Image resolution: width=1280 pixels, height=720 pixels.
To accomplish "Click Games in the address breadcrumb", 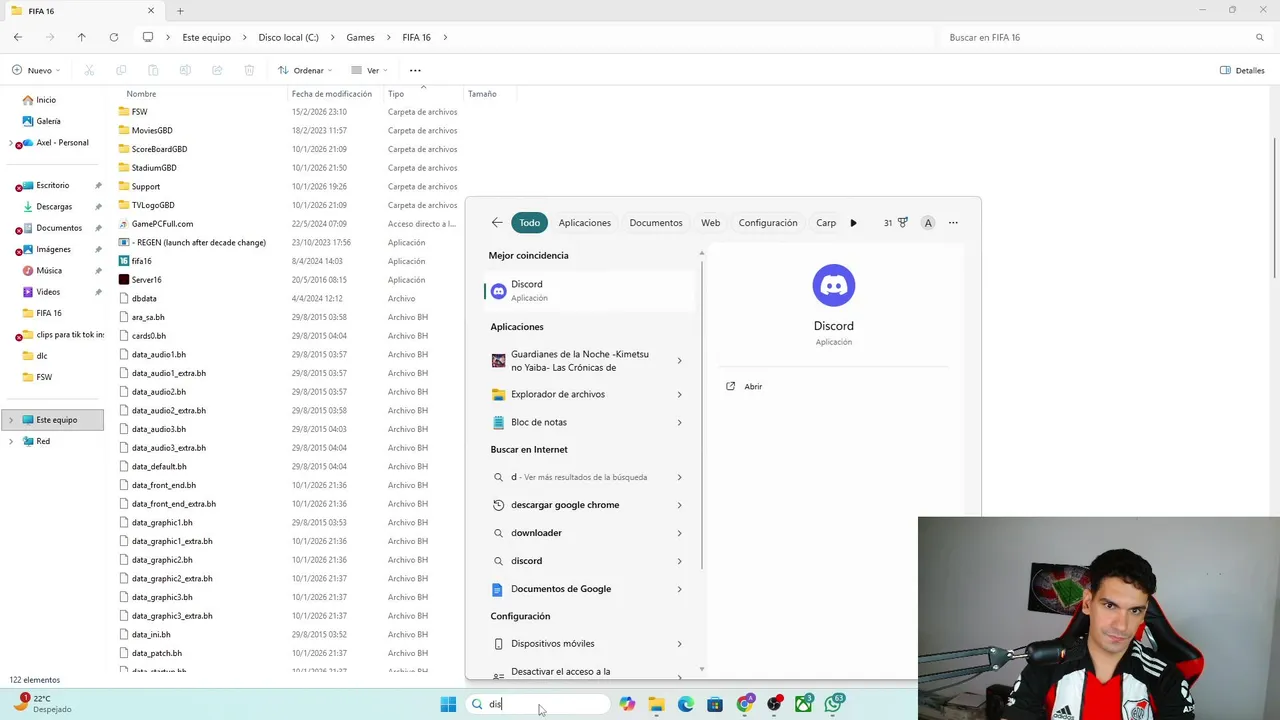I will coord(360,37).
